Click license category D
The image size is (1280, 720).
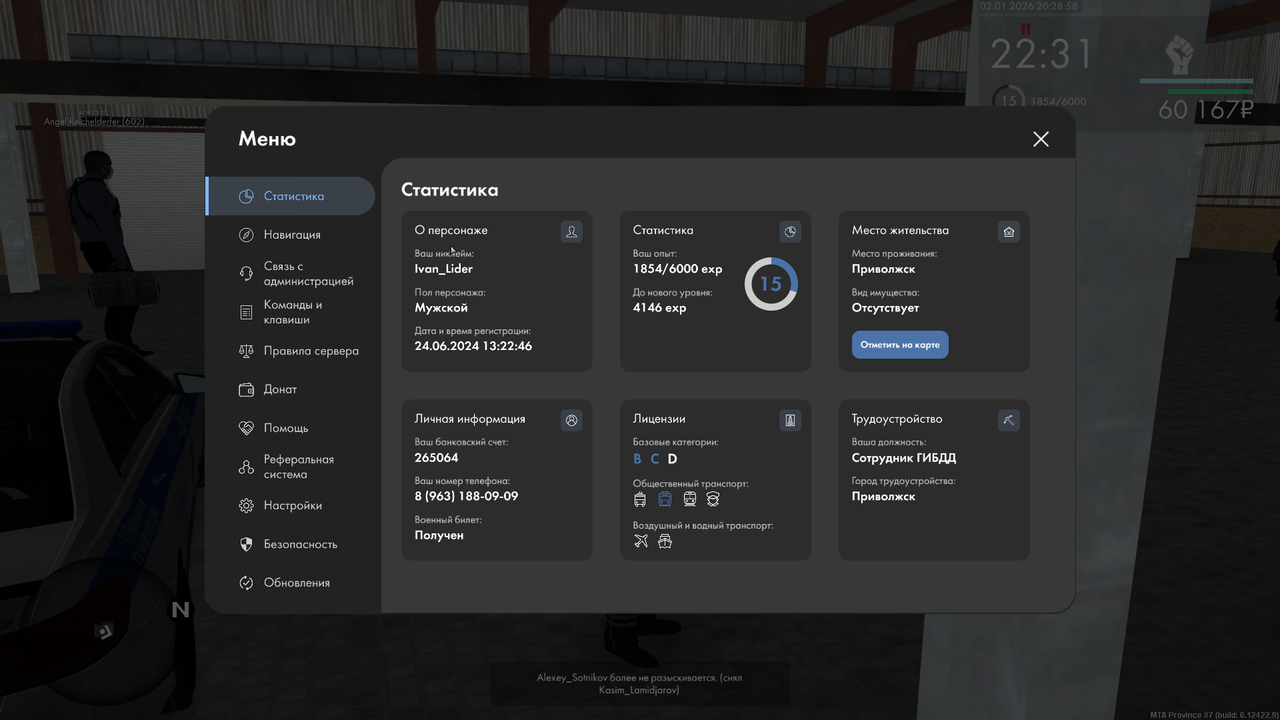673,459
